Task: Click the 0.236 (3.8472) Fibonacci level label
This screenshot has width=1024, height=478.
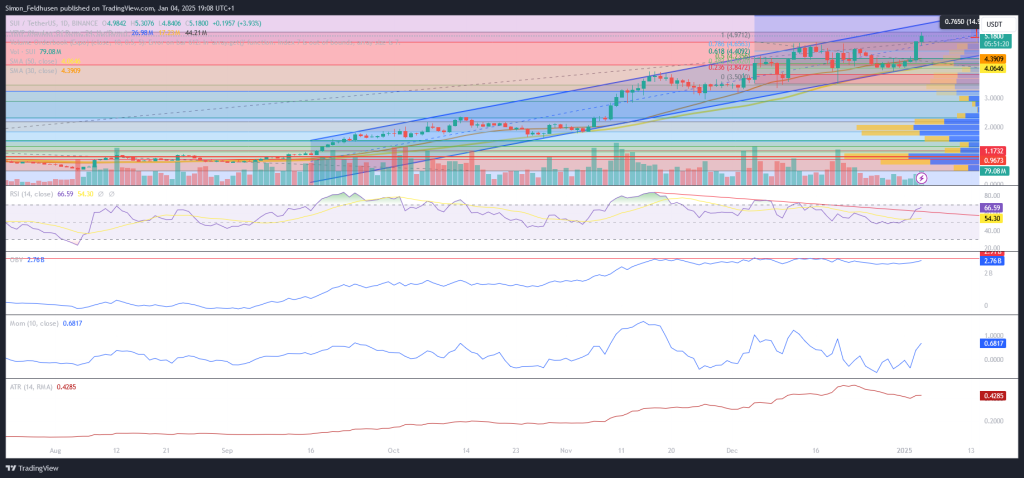Action: pos(729,67)
